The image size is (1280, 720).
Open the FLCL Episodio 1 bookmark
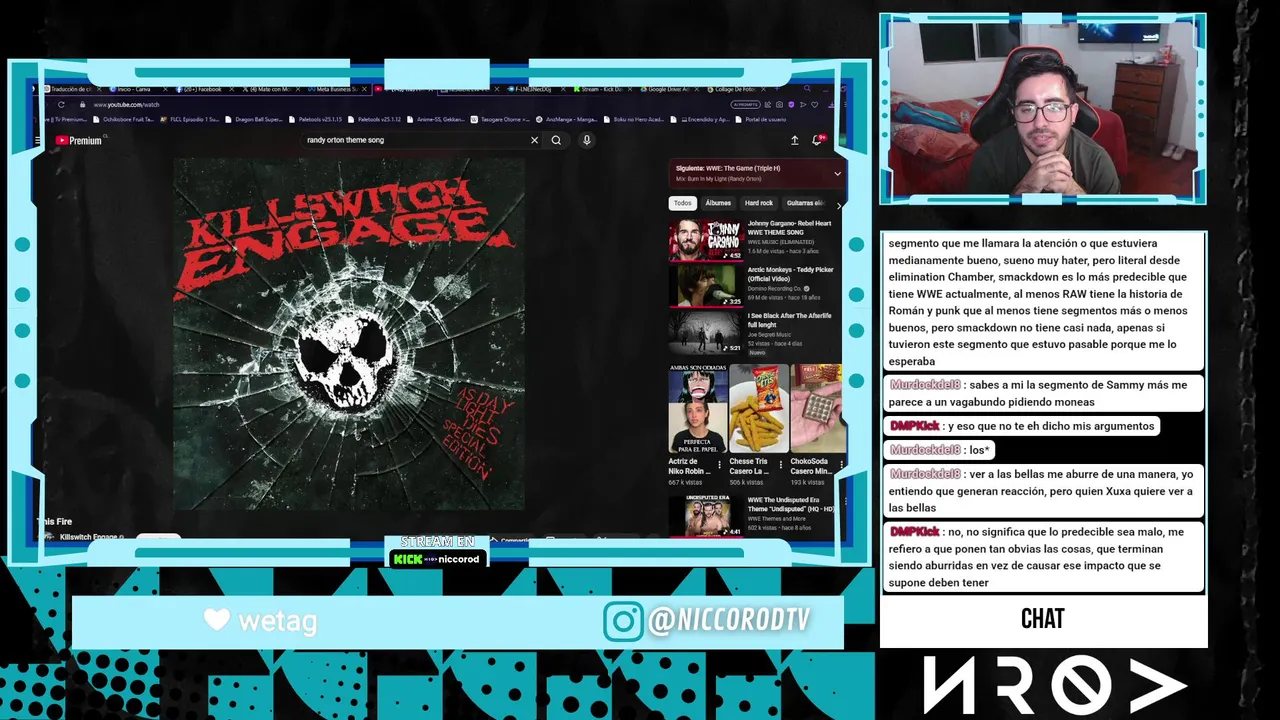pyautogui.click(x=190, y=119)
